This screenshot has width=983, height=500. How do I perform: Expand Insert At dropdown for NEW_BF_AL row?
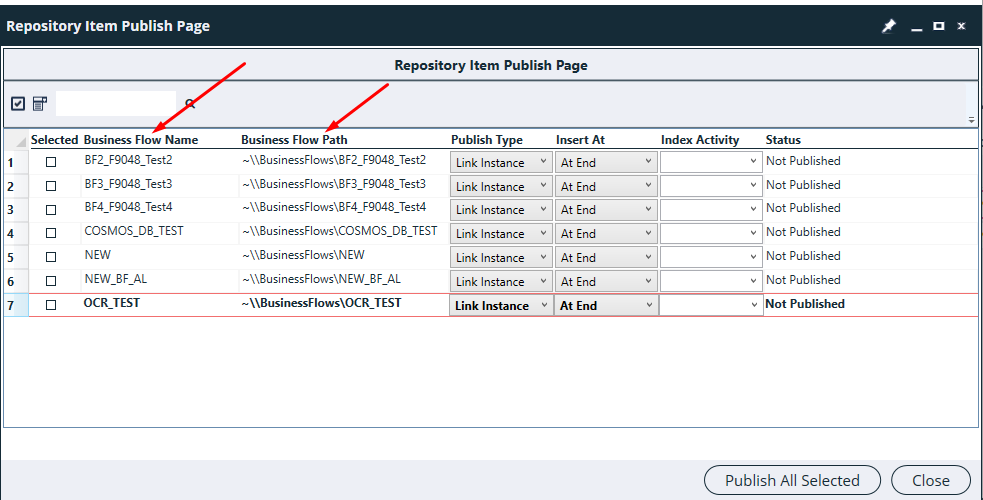pos(606,281)
